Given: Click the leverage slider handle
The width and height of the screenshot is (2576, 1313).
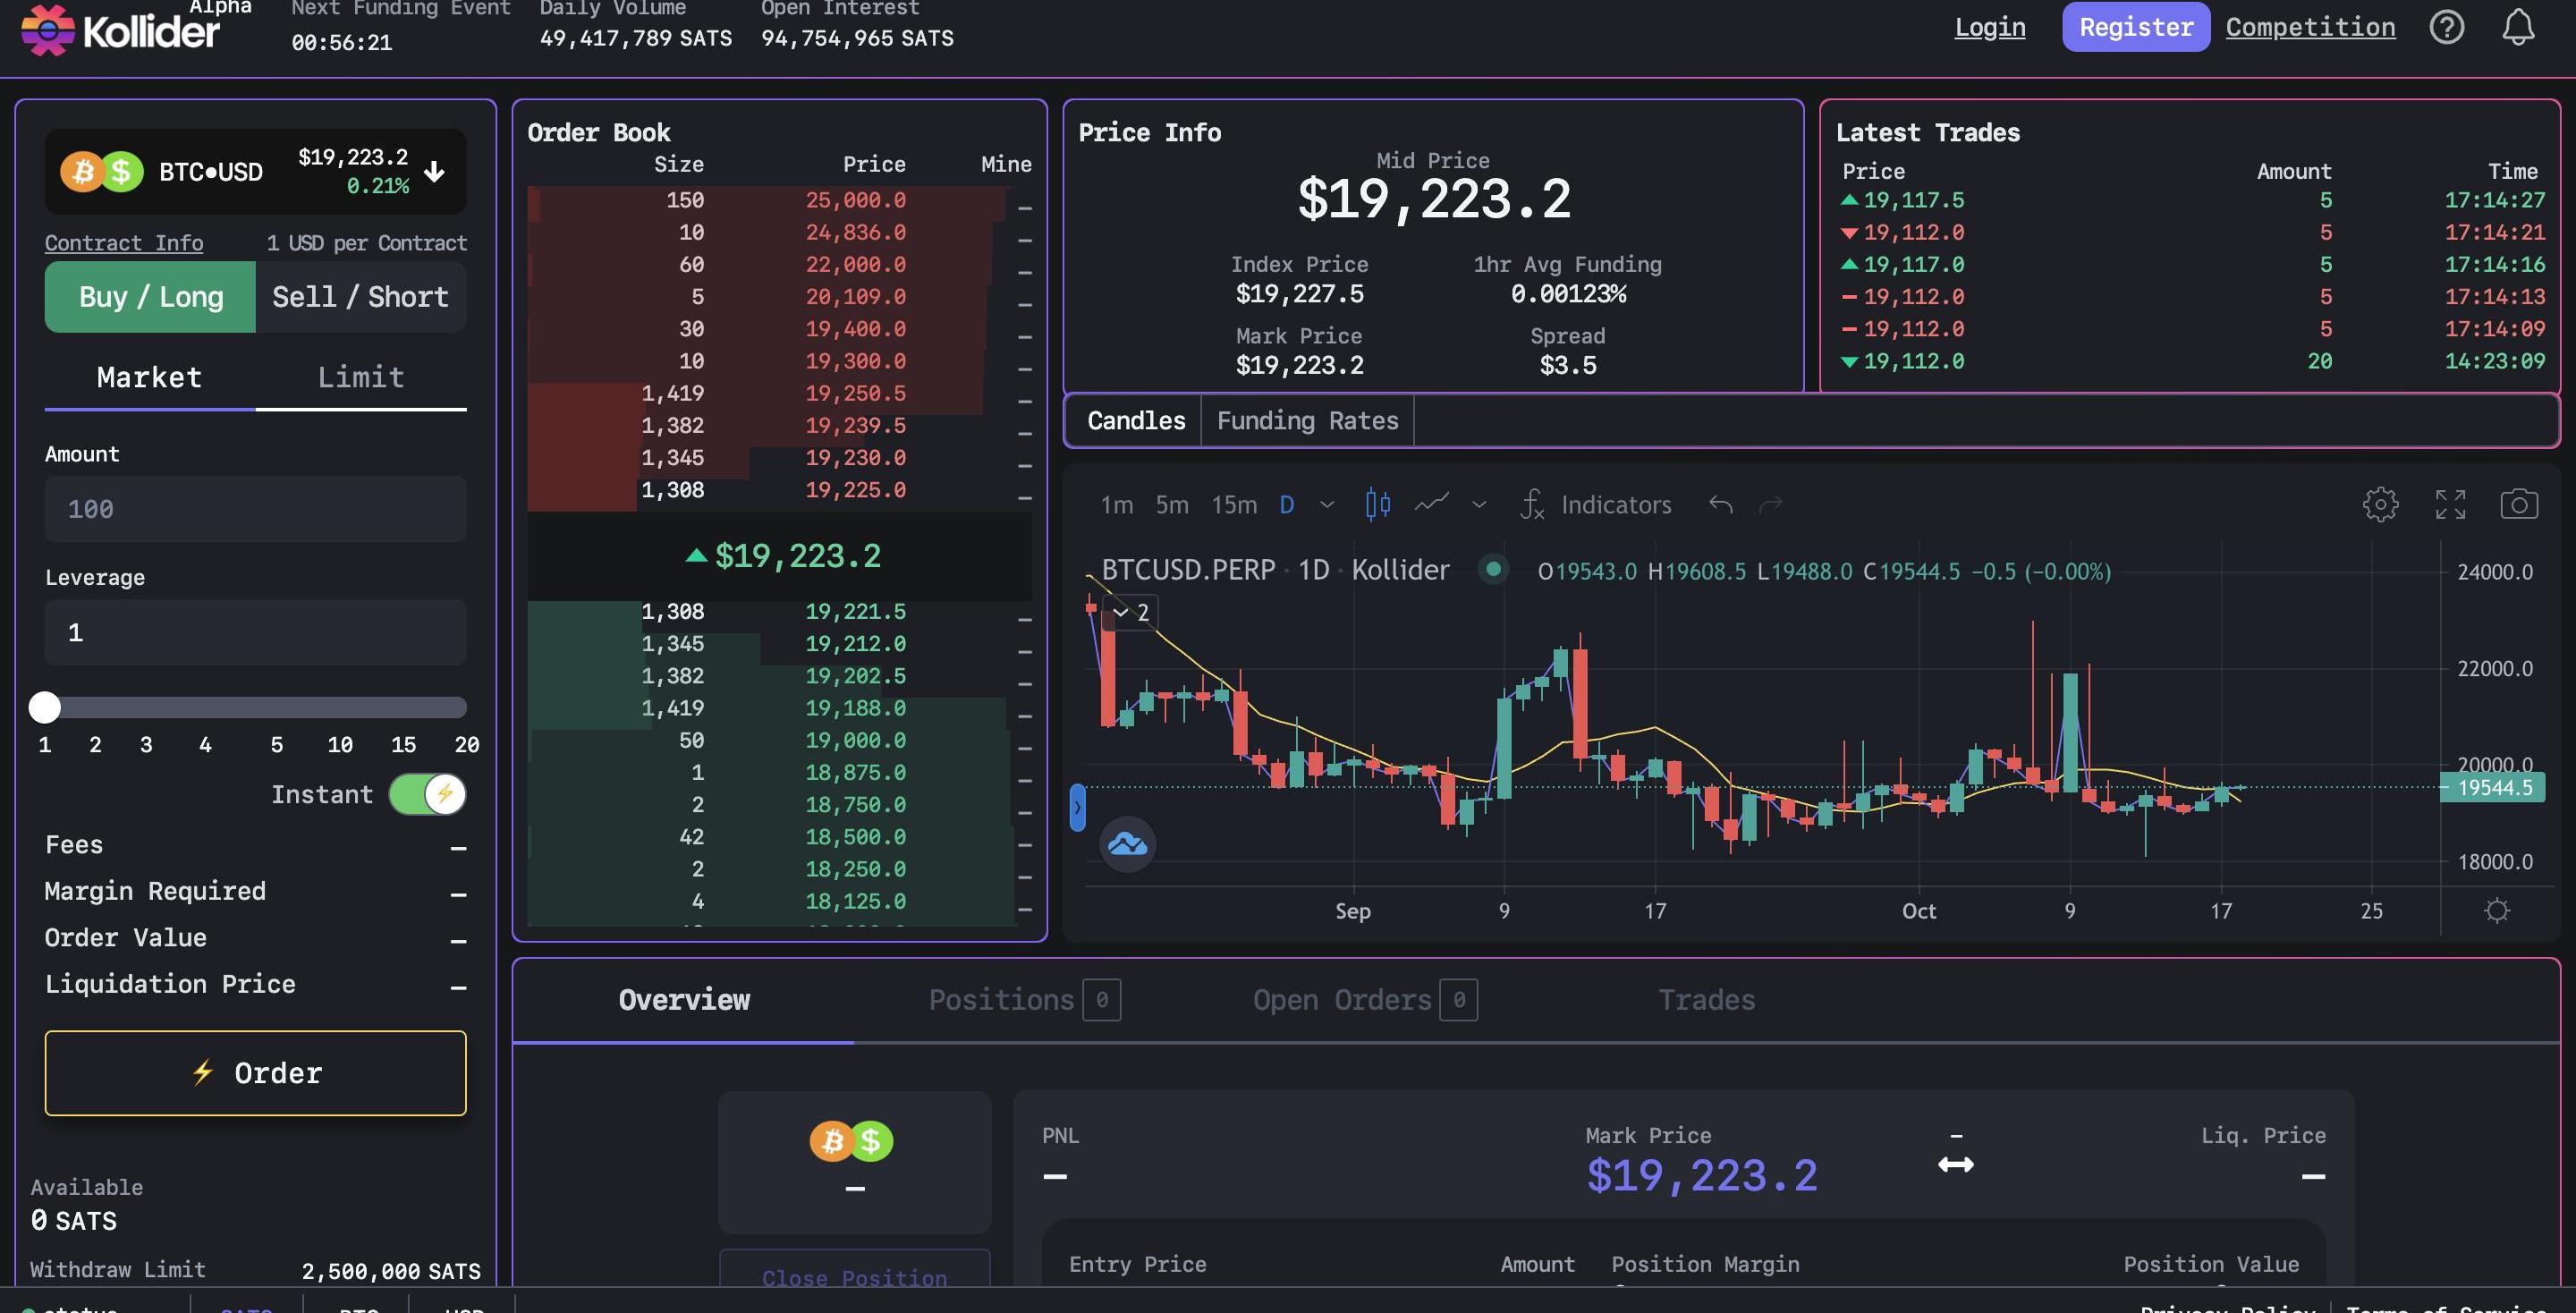Looking at the screenshot, I should [x=45, y=707].
